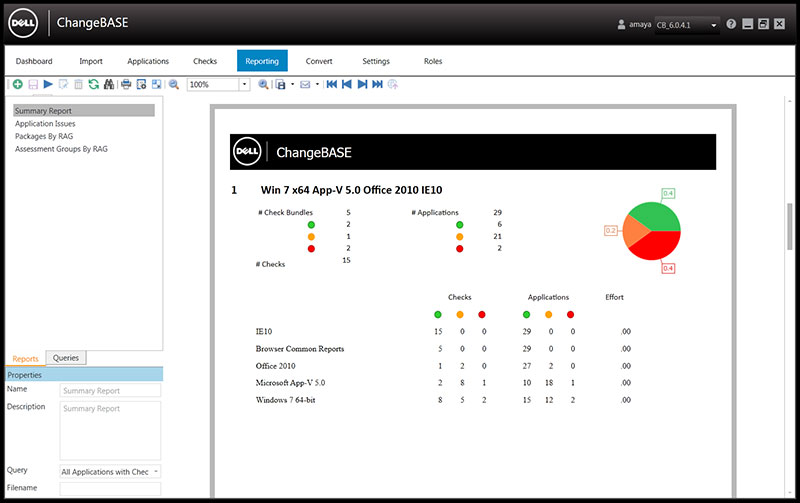Screen dimensions: 800x503
Task: Click the 'Effort' column header
Action: 614,297
